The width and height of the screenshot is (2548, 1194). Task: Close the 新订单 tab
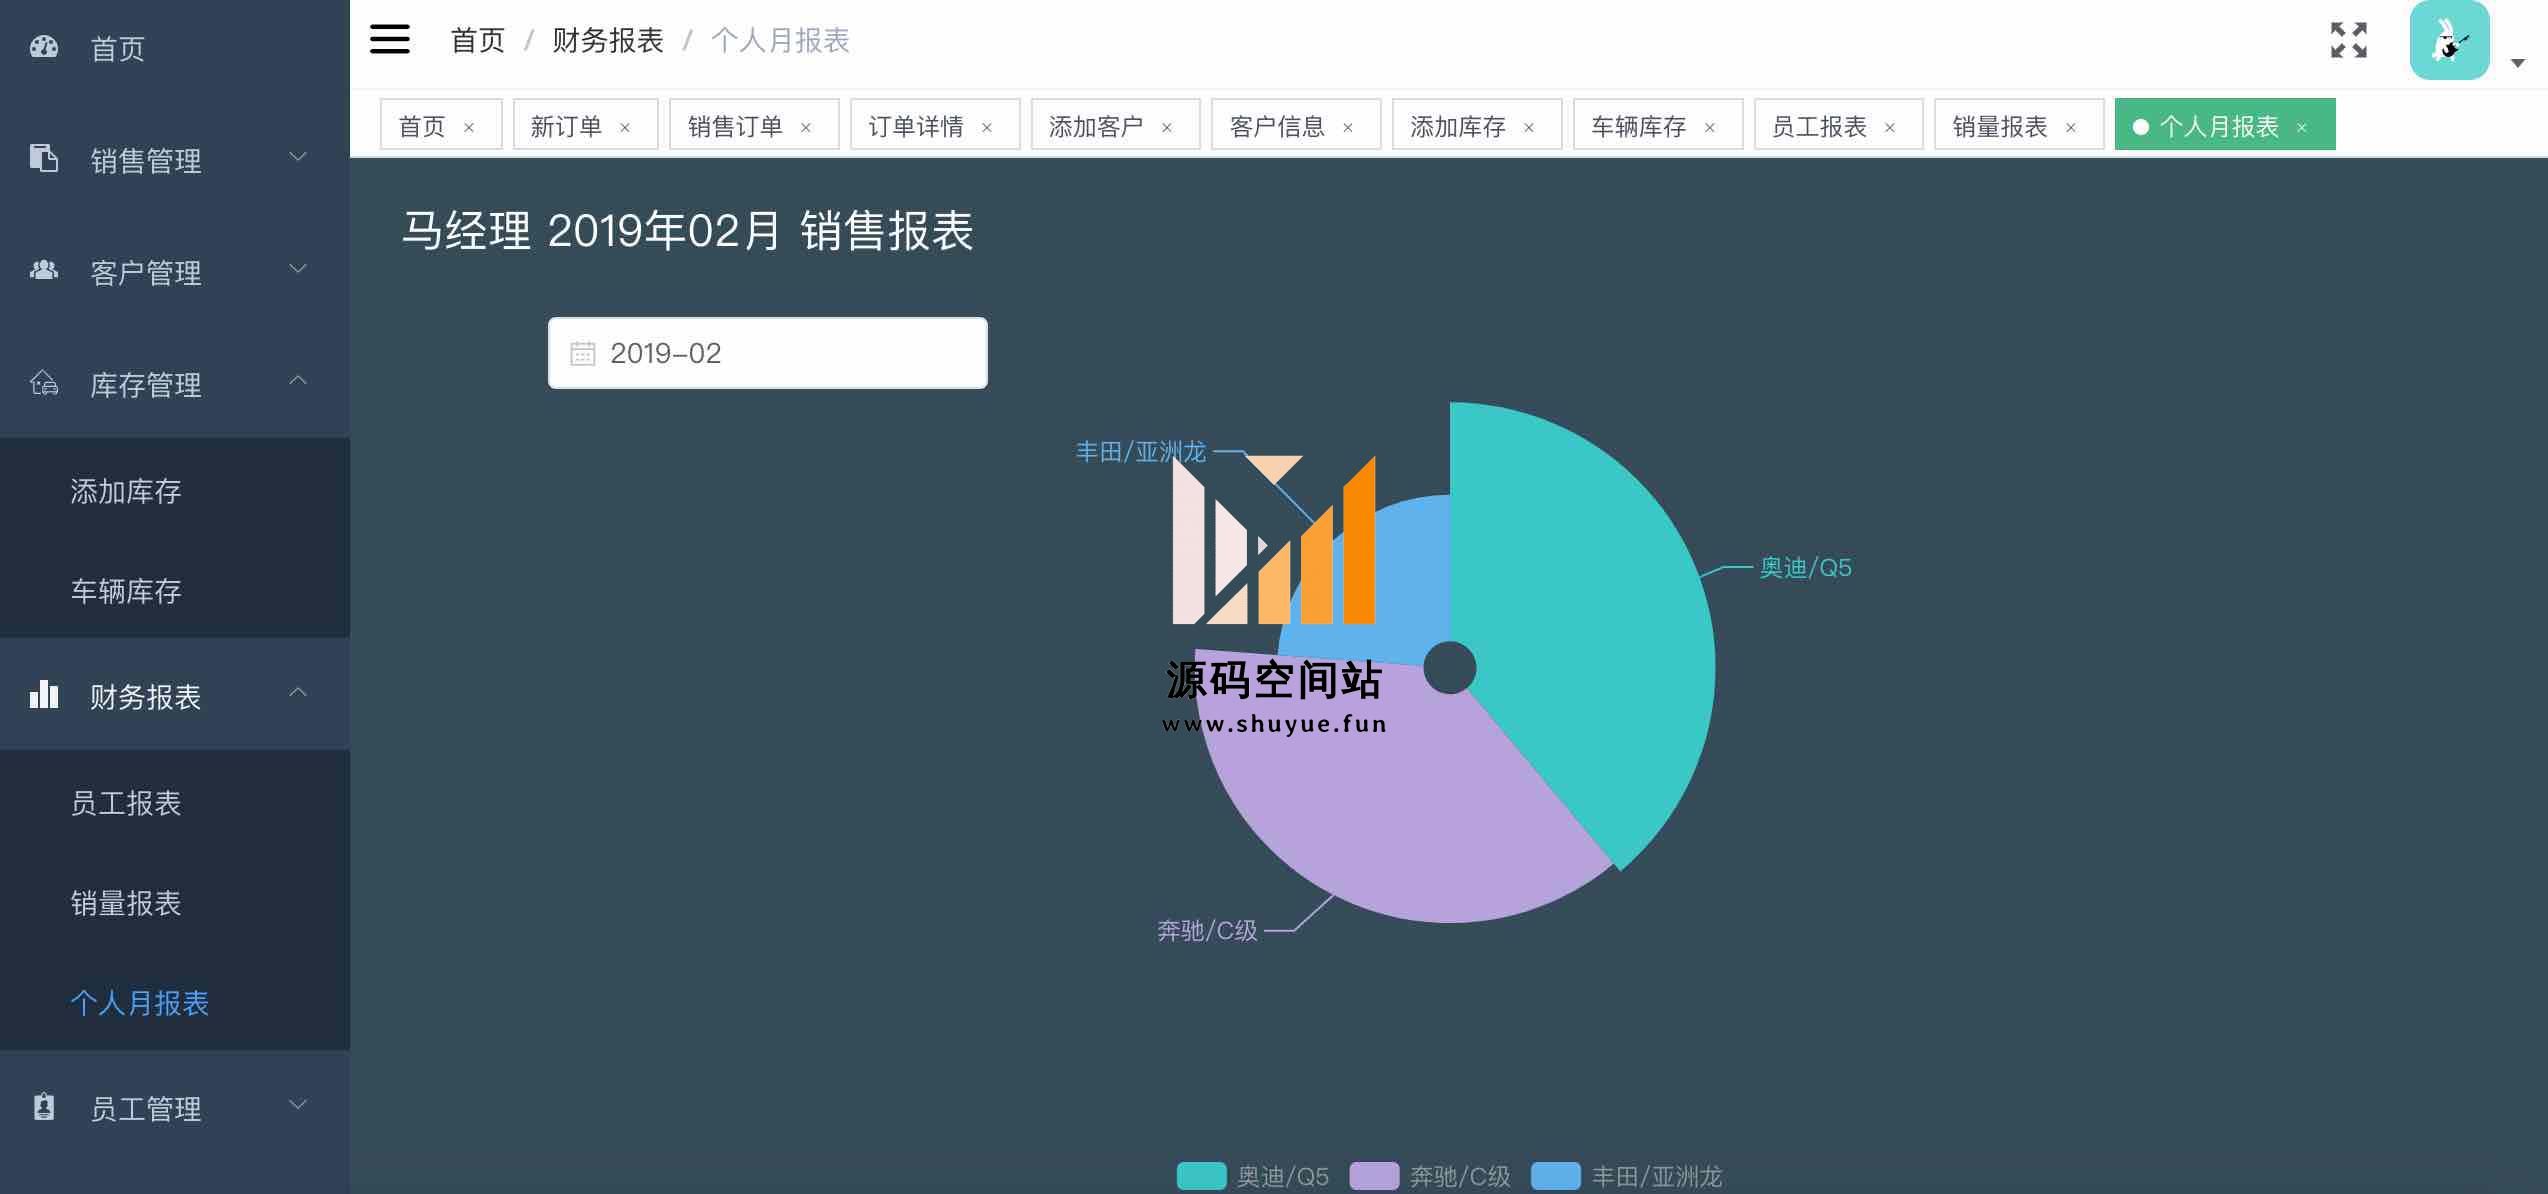[625, 128]
